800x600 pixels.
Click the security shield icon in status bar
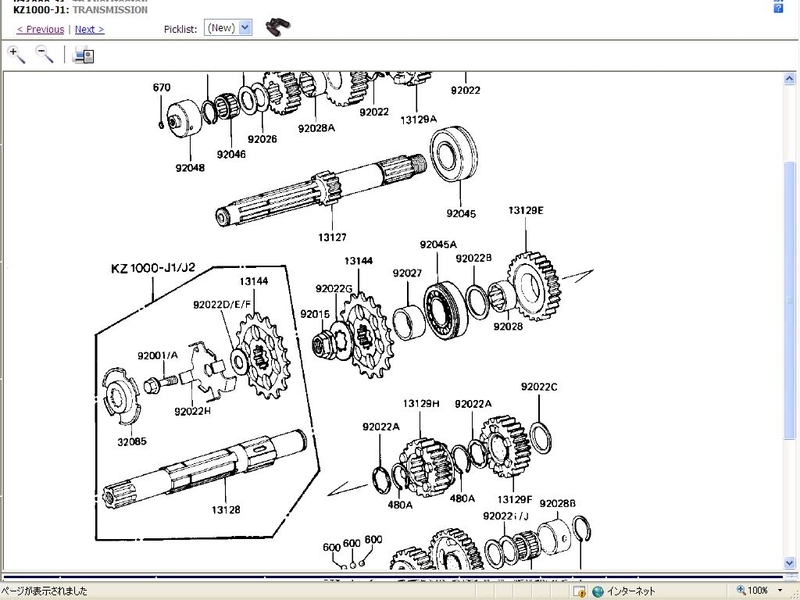click(x=579, y=591)
